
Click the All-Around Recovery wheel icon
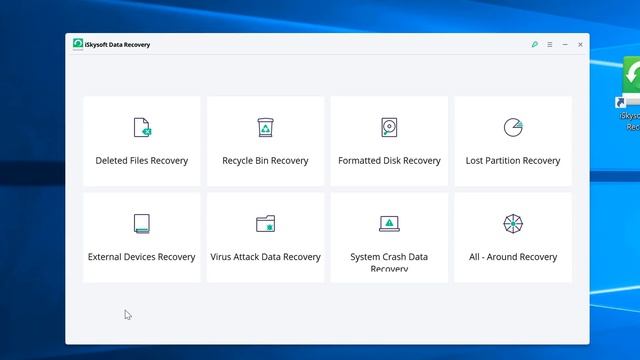[513, 224]
